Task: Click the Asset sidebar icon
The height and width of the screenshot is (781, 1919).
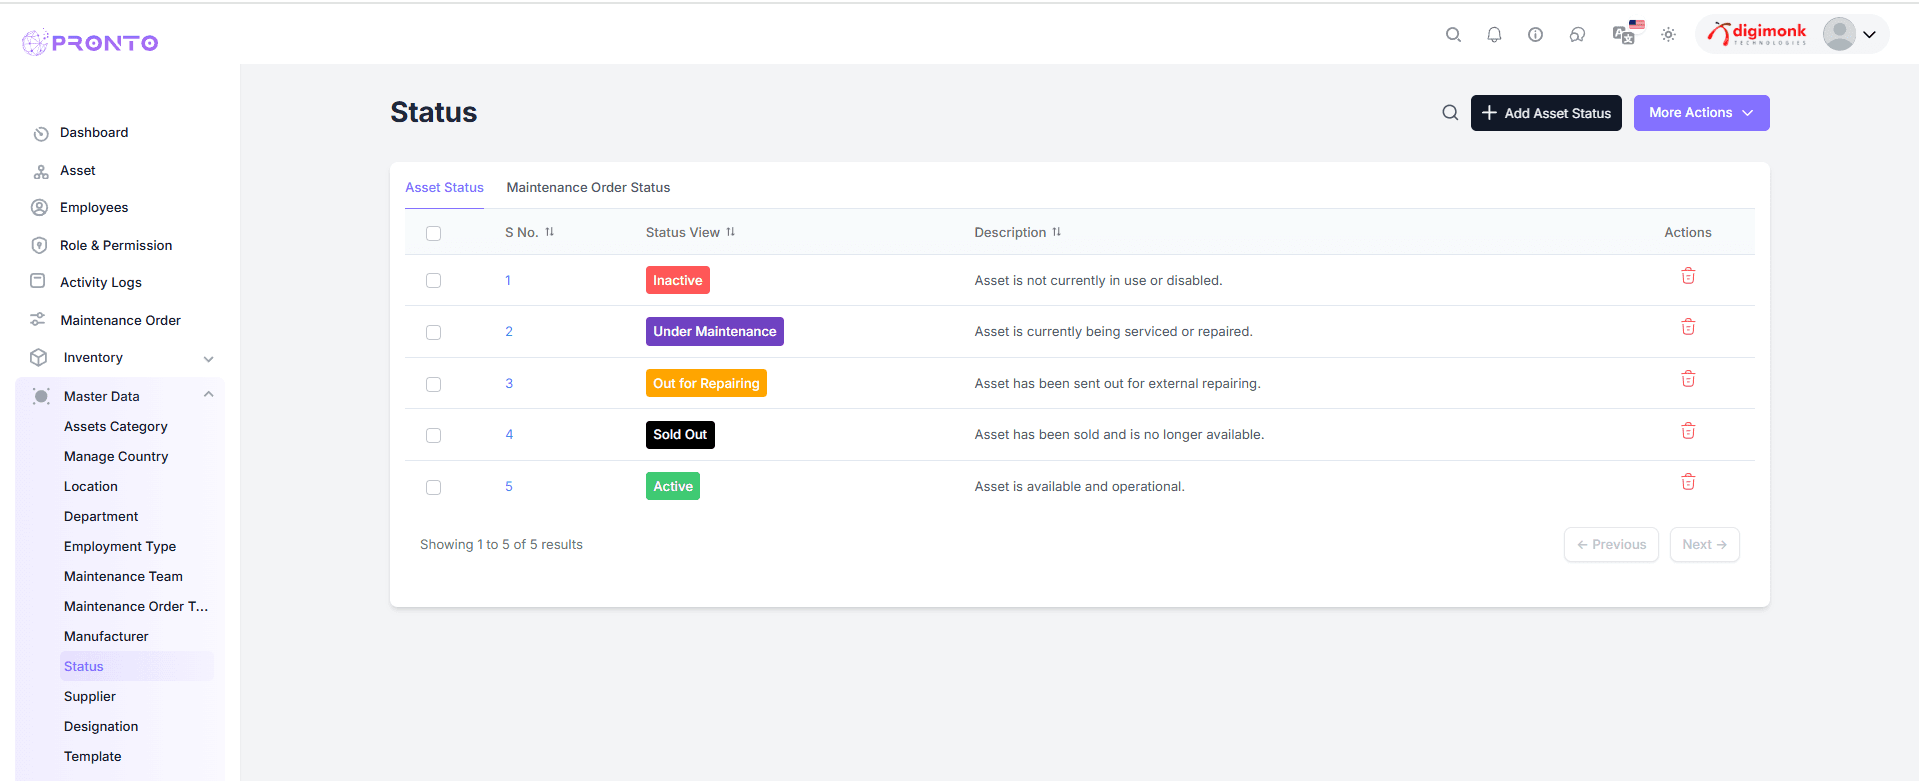Action: coord(40,171)
